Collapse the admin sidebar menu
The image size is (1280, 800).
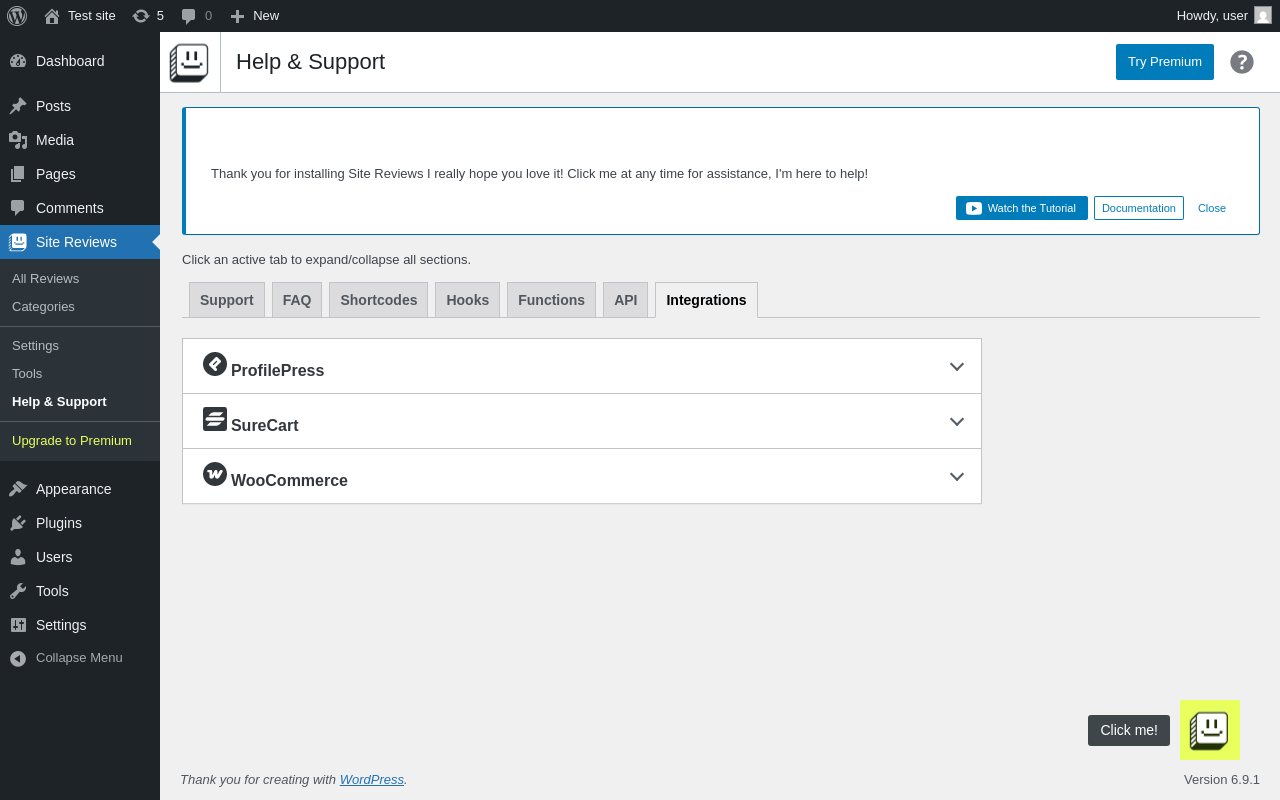click(78, 658)
